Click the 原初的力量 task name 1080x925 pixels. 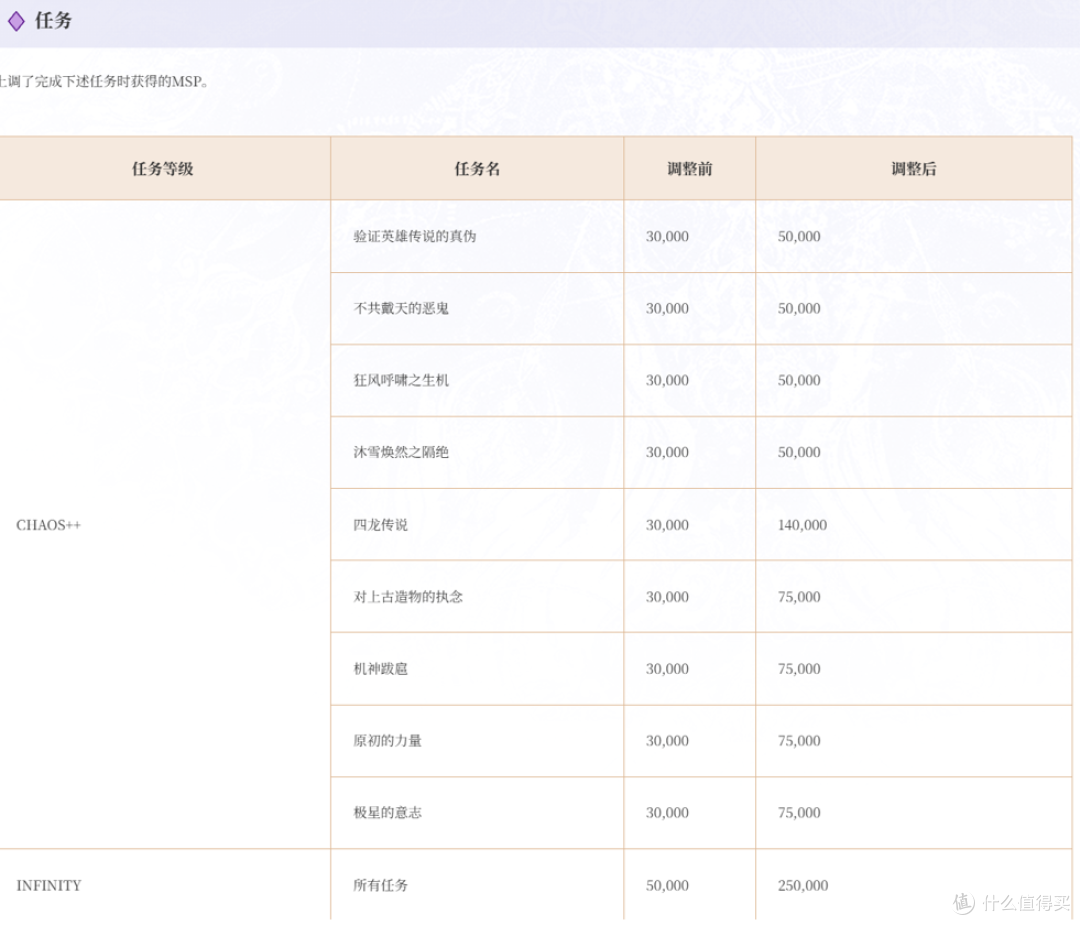tap(387, 741)
